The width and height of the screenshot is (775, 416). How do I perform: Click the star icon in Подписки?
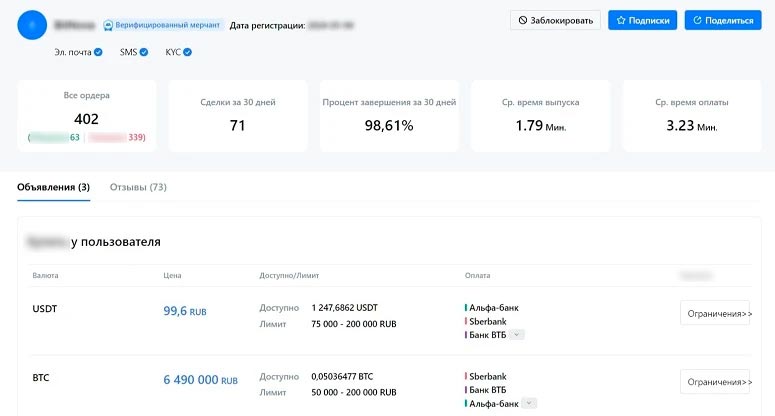click(621, 20)
